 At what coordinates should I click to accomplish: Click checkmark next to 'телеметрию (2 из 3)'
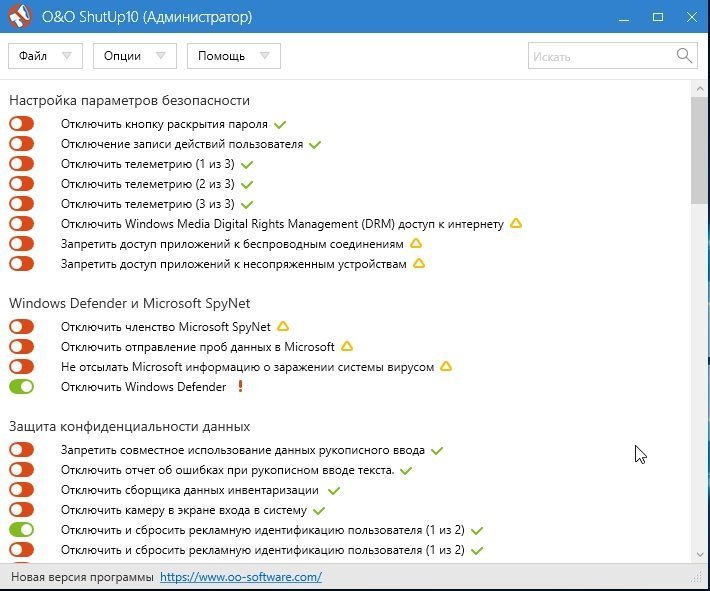click(x=247, y=184)
